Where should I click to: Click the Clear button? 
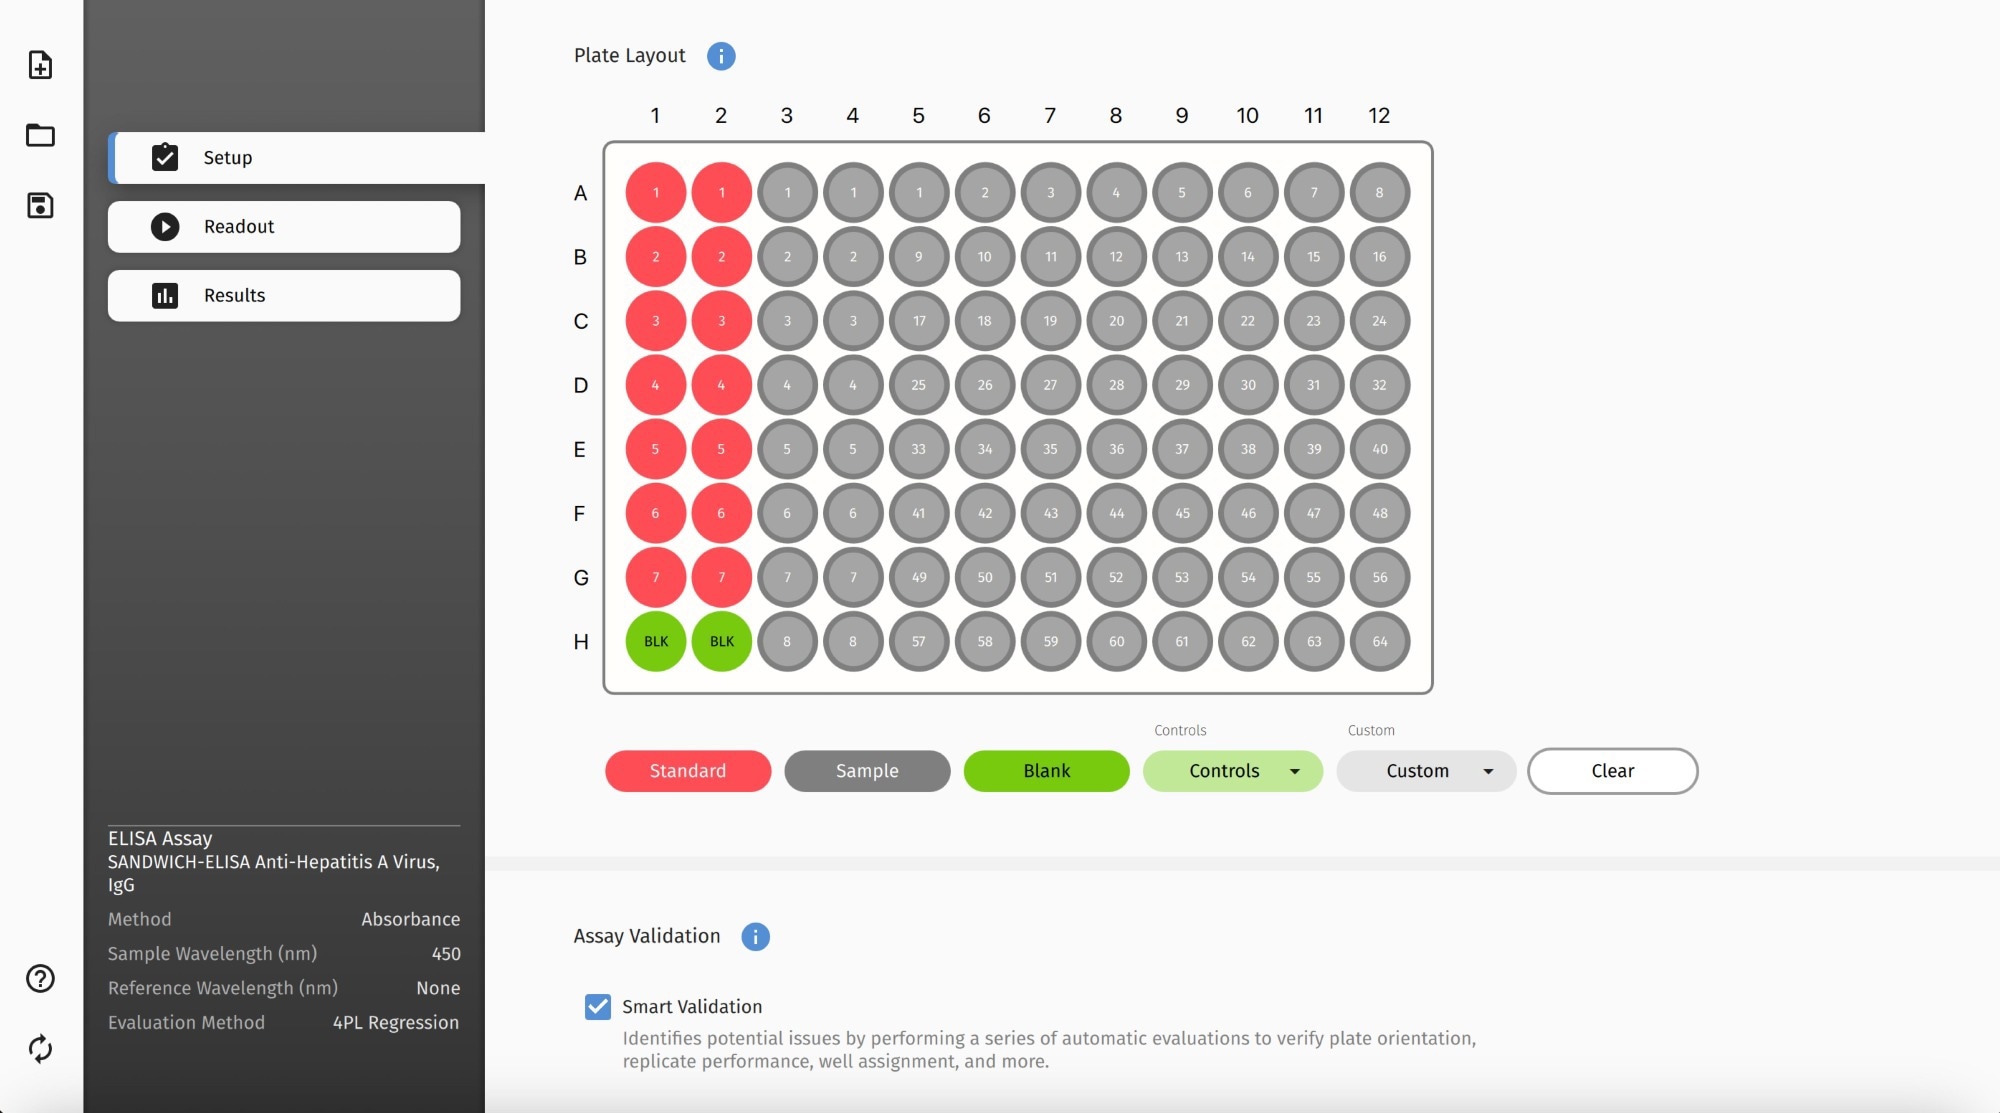coord(1612,771)
